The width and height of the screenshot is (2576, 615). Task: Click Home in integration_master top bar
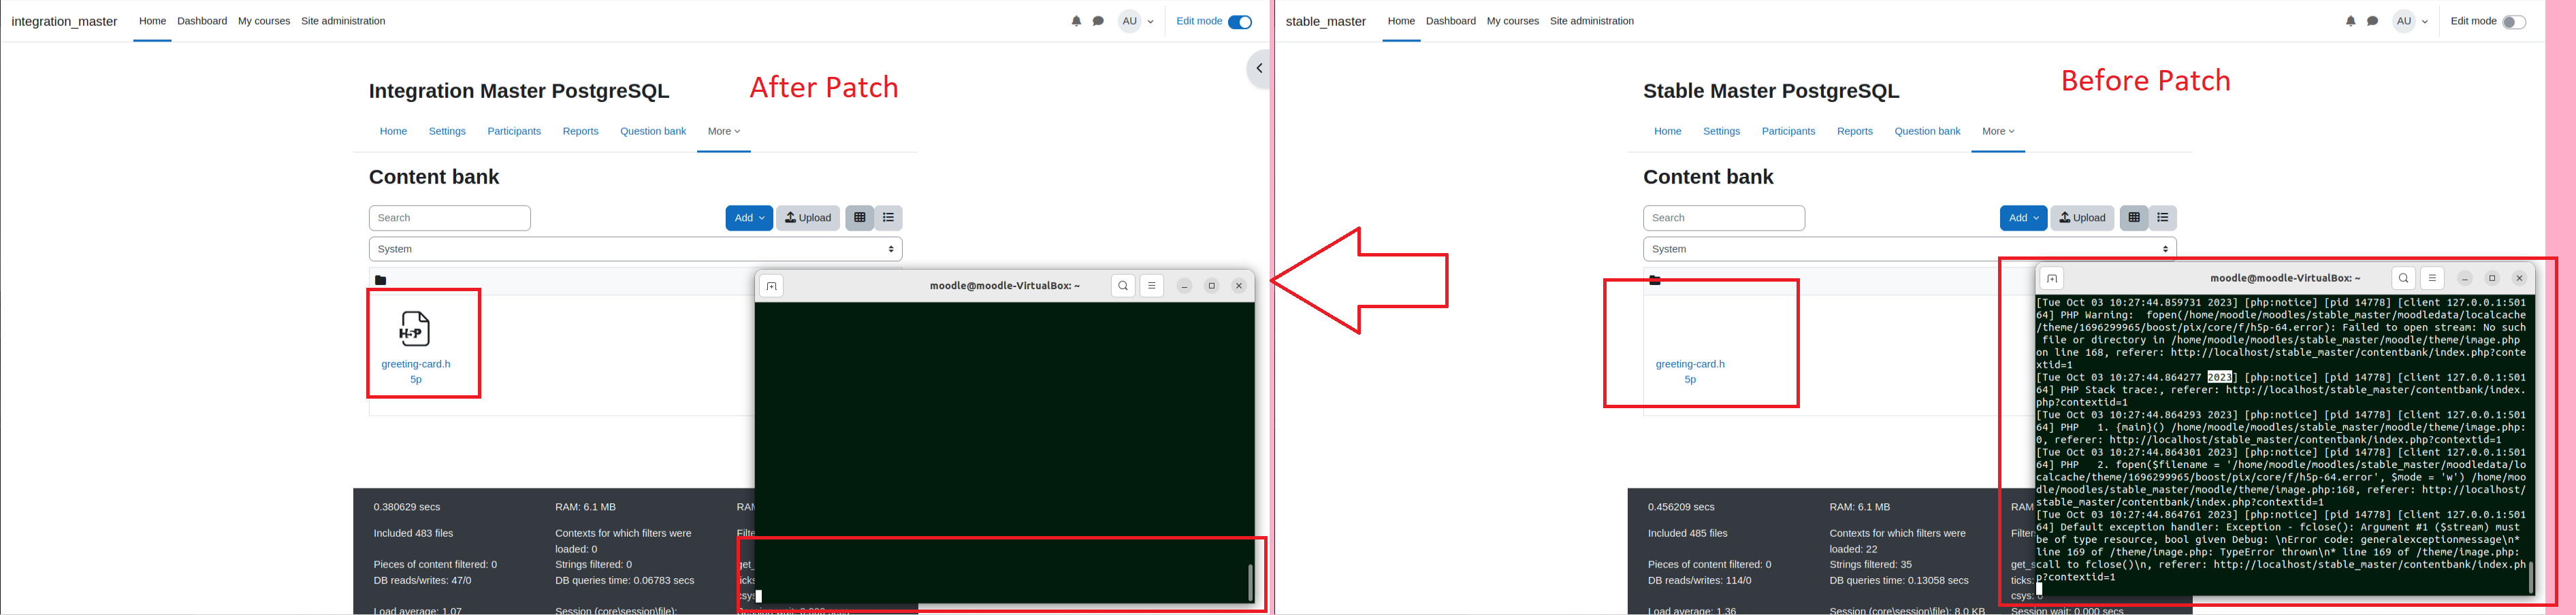(152, 21)
